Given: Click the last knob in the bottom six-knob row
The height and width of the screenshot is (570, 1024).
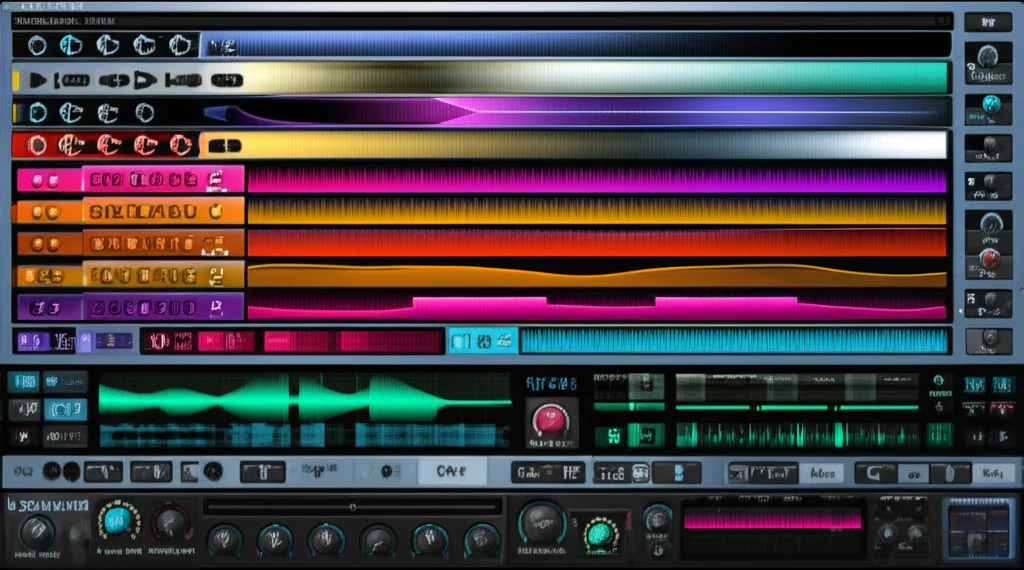Looking at the screenshot, I should pos(481,539).
